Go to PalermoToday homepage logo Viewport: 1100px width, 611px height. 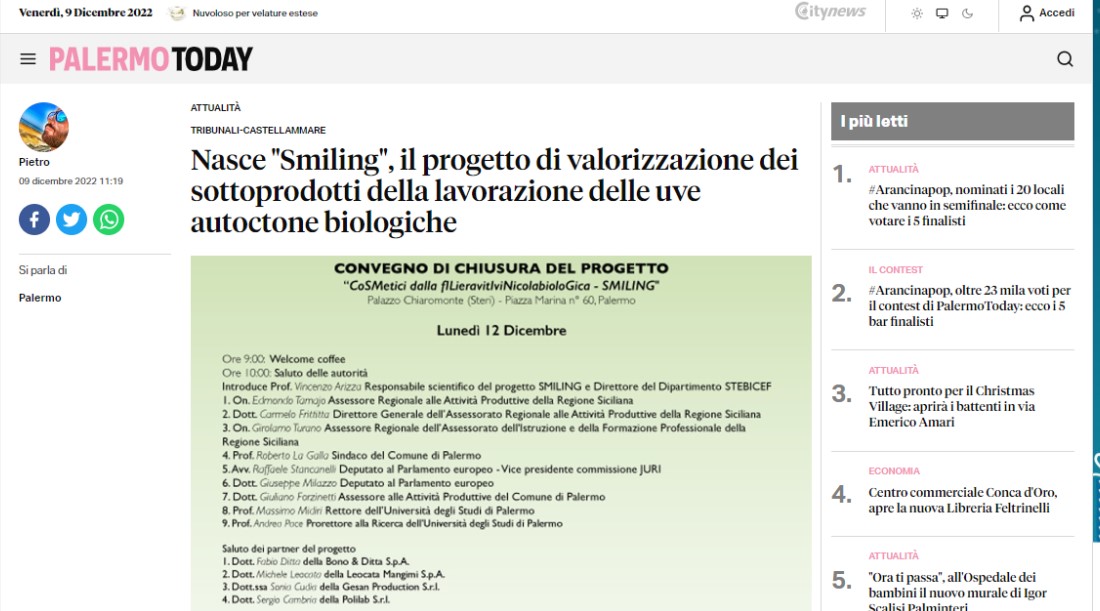coord(151,59)
